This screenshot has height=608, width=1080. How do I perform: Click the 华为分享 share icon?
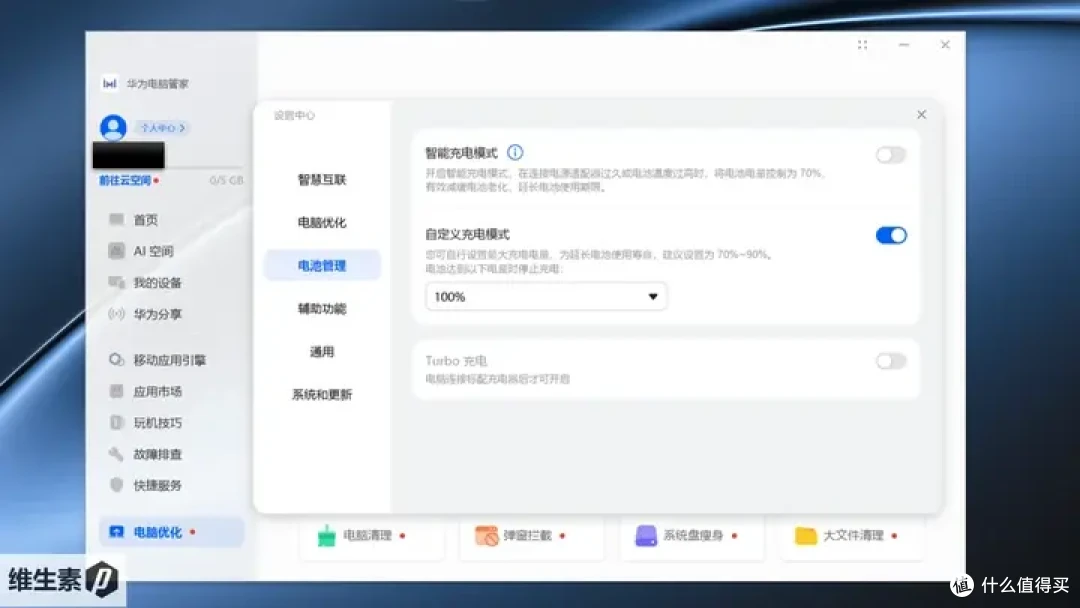(116, 314)
